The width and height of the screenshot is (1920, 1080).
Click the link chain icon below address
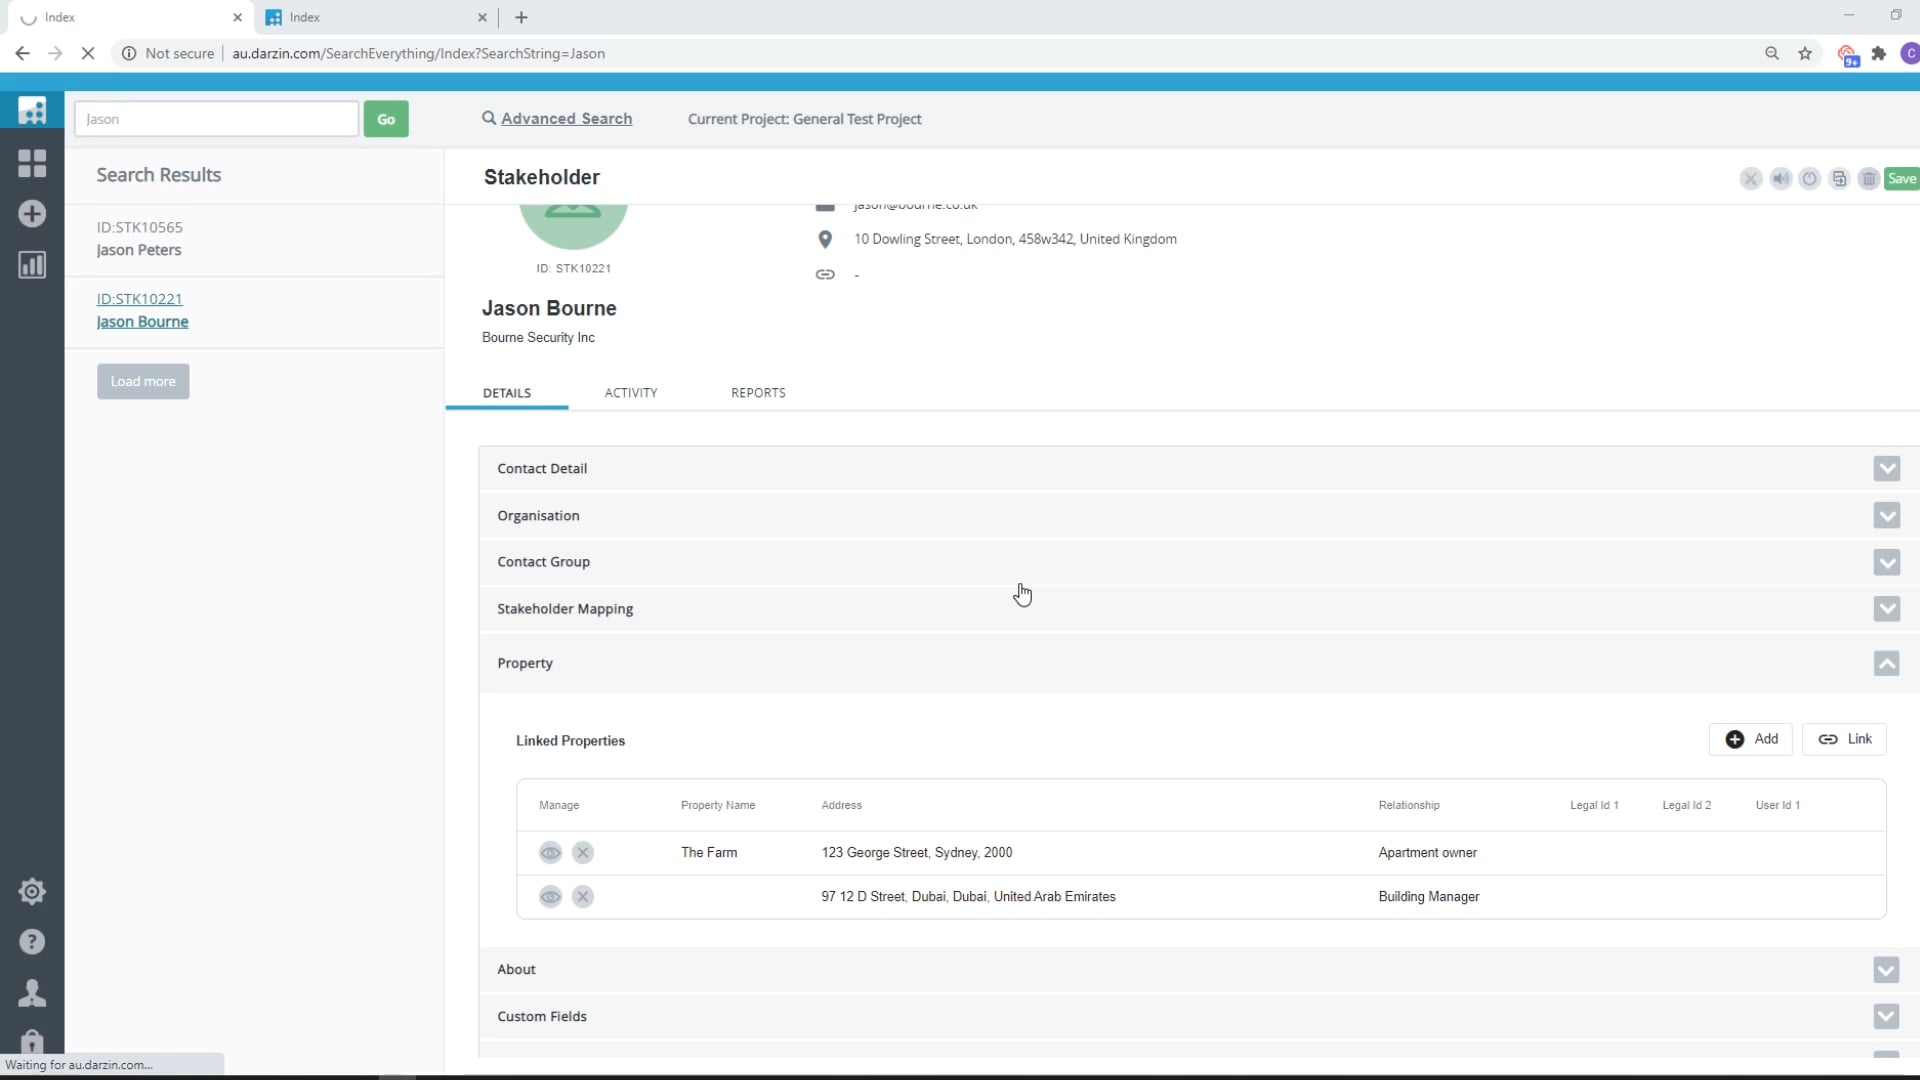(825, 275)
